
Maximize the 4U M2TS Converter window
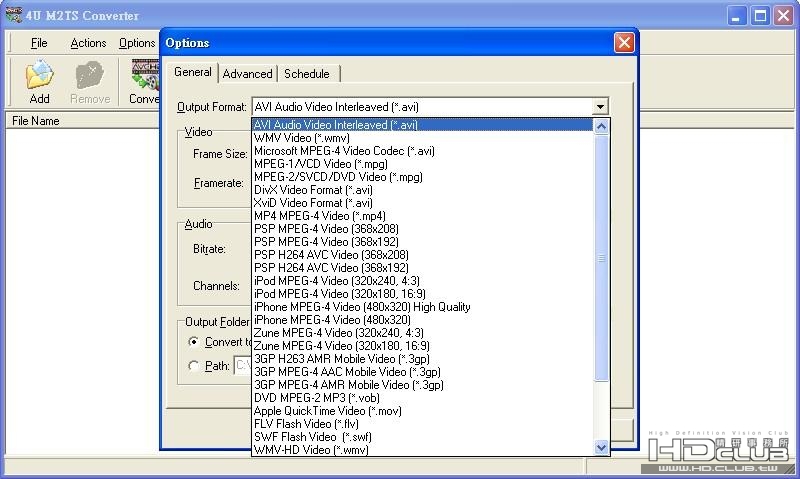coord(760,15)
